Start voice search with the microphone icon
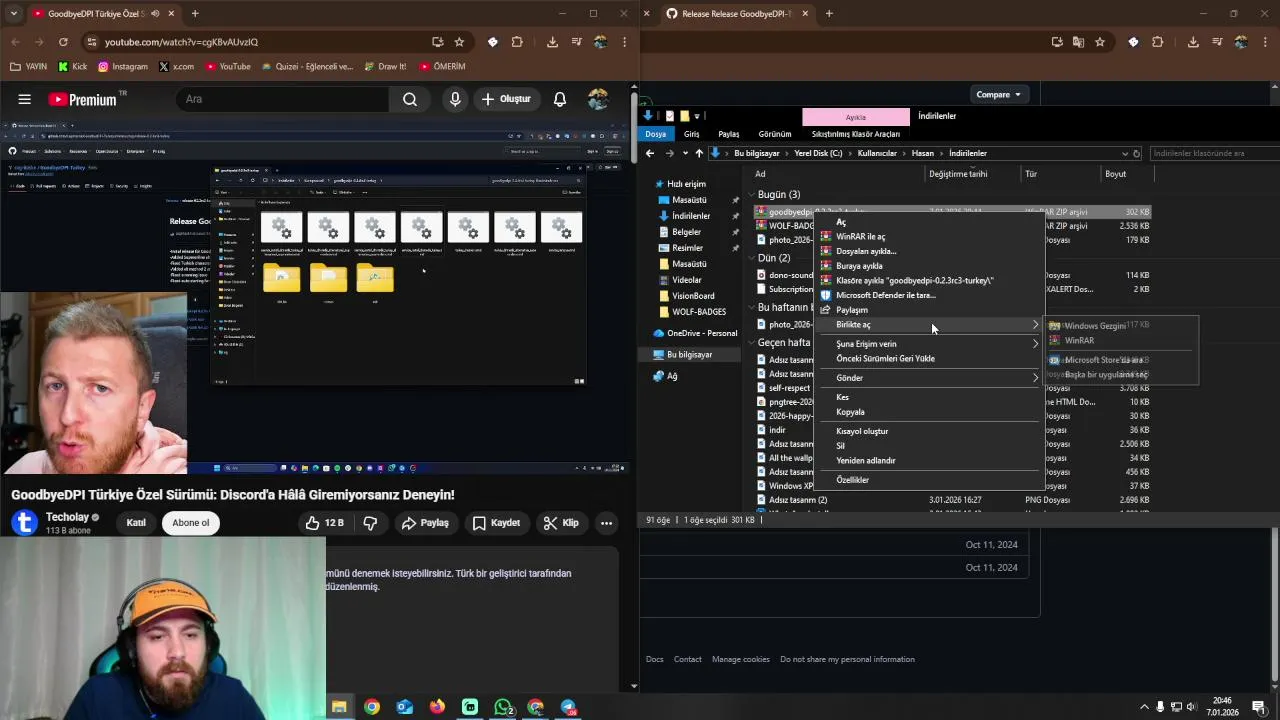This screenshot has width=1280, height=720. [x=455, y=99]
